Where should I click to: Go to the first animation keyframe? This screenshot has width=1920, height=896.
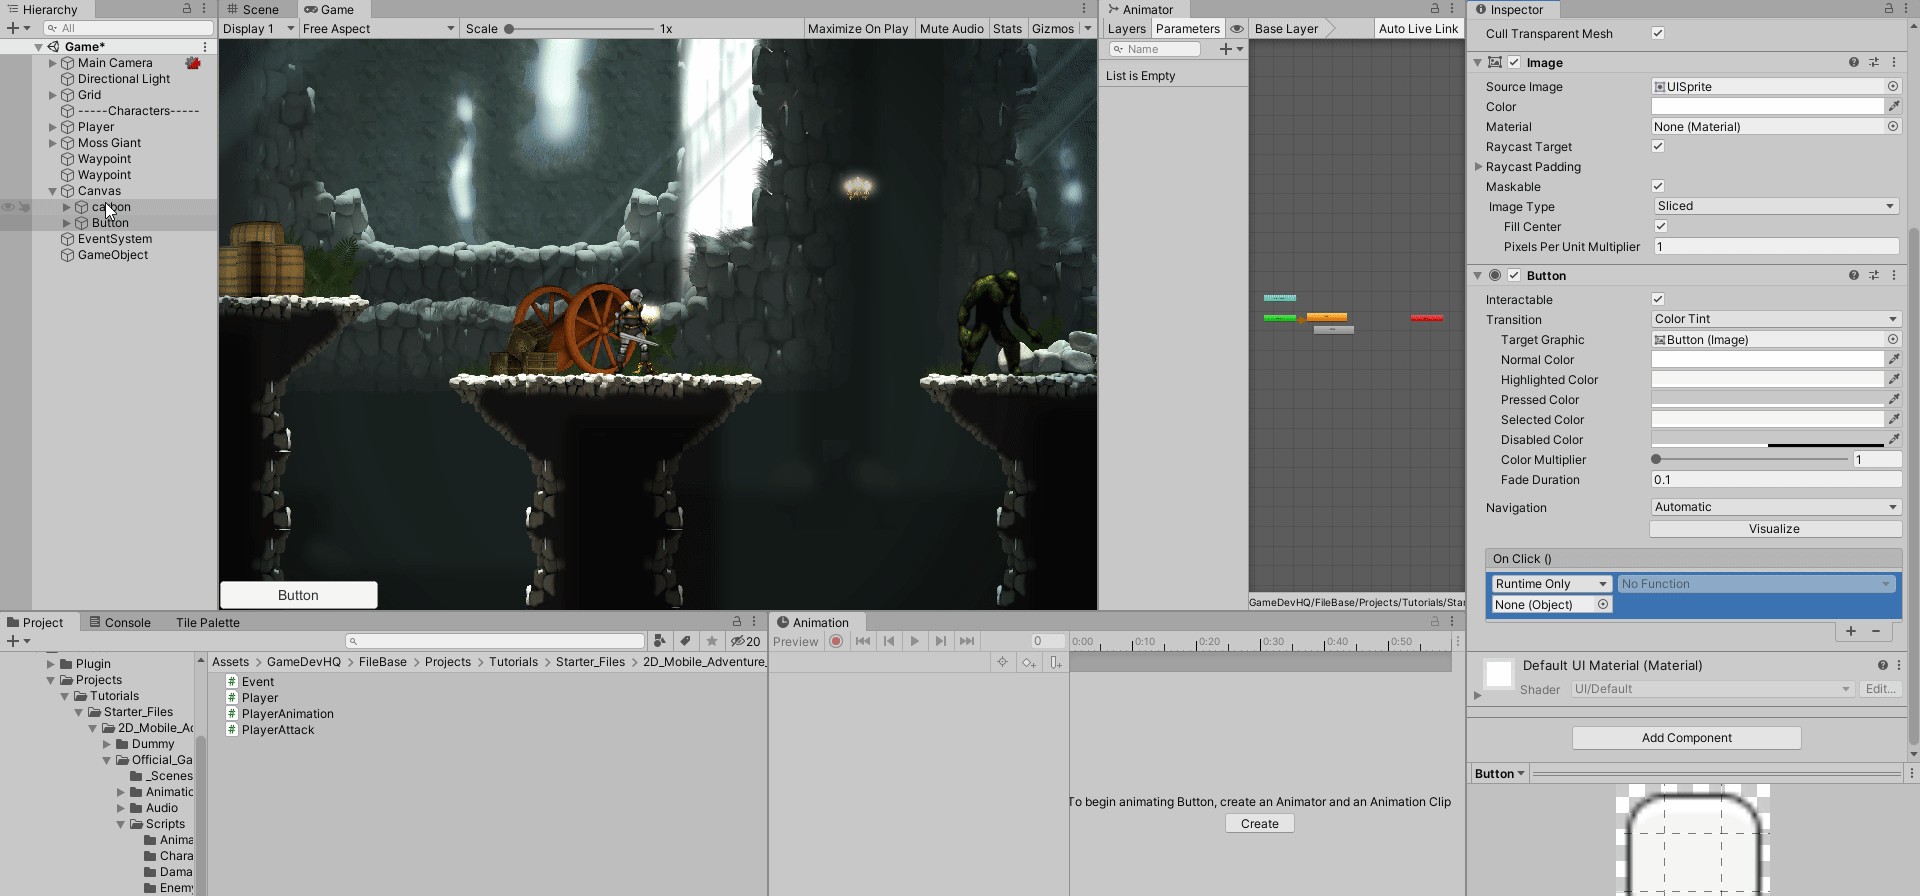point(863,641)
